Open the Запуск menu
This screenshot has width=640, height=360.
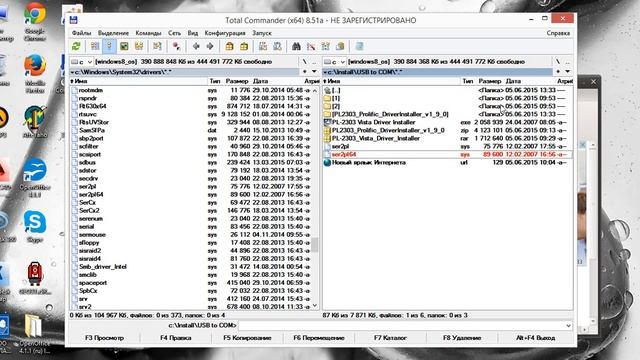click(262, 33)
